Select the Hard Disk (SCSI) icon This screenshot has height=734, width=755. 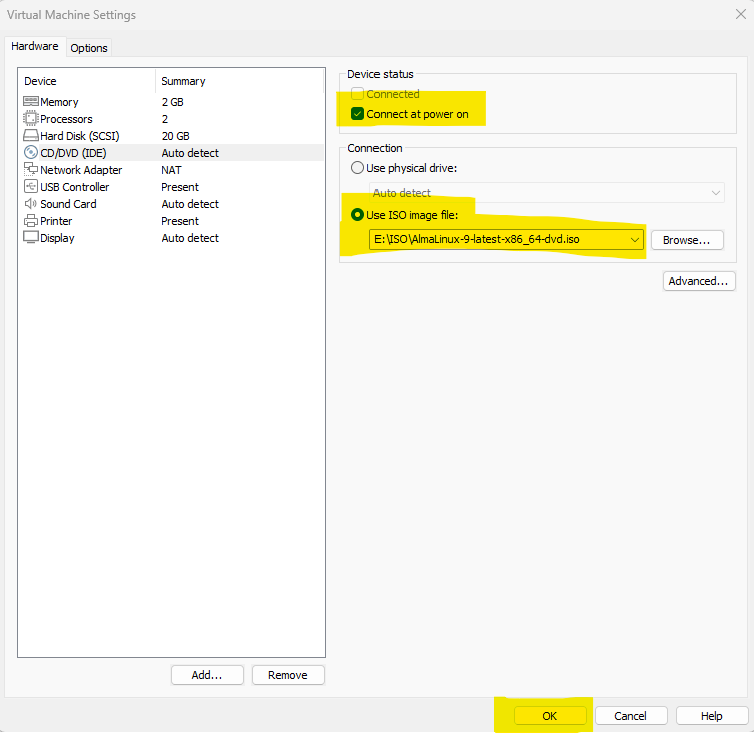(x=31, y=136)
